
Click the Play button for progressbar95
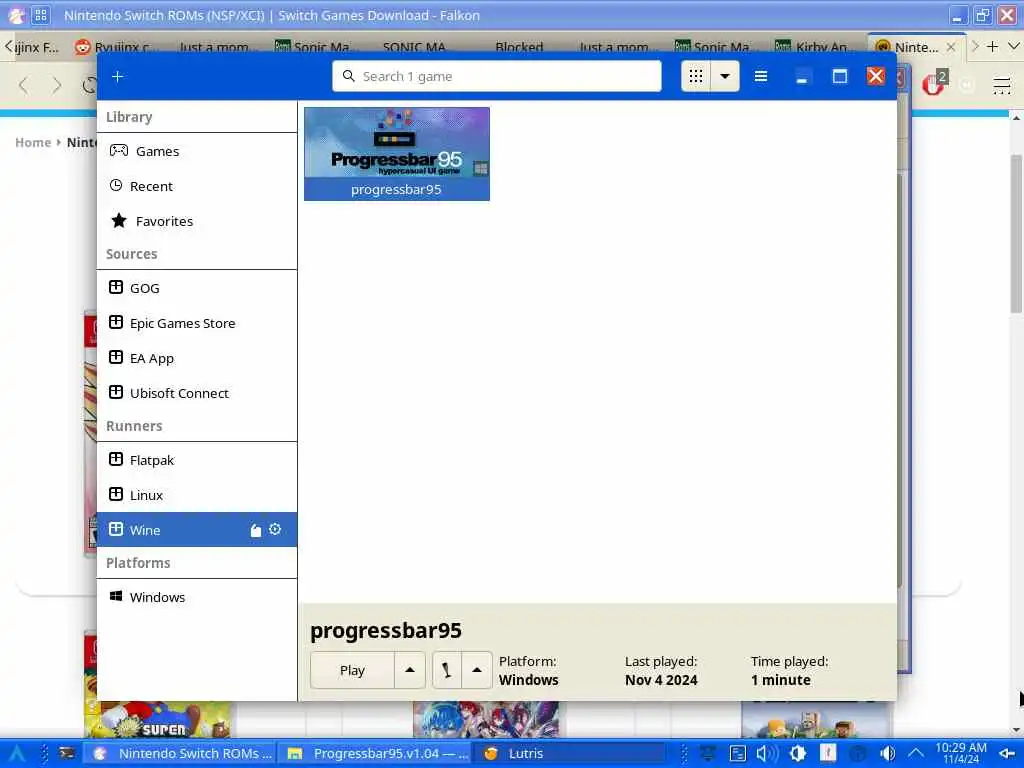(x=353, y=670)
